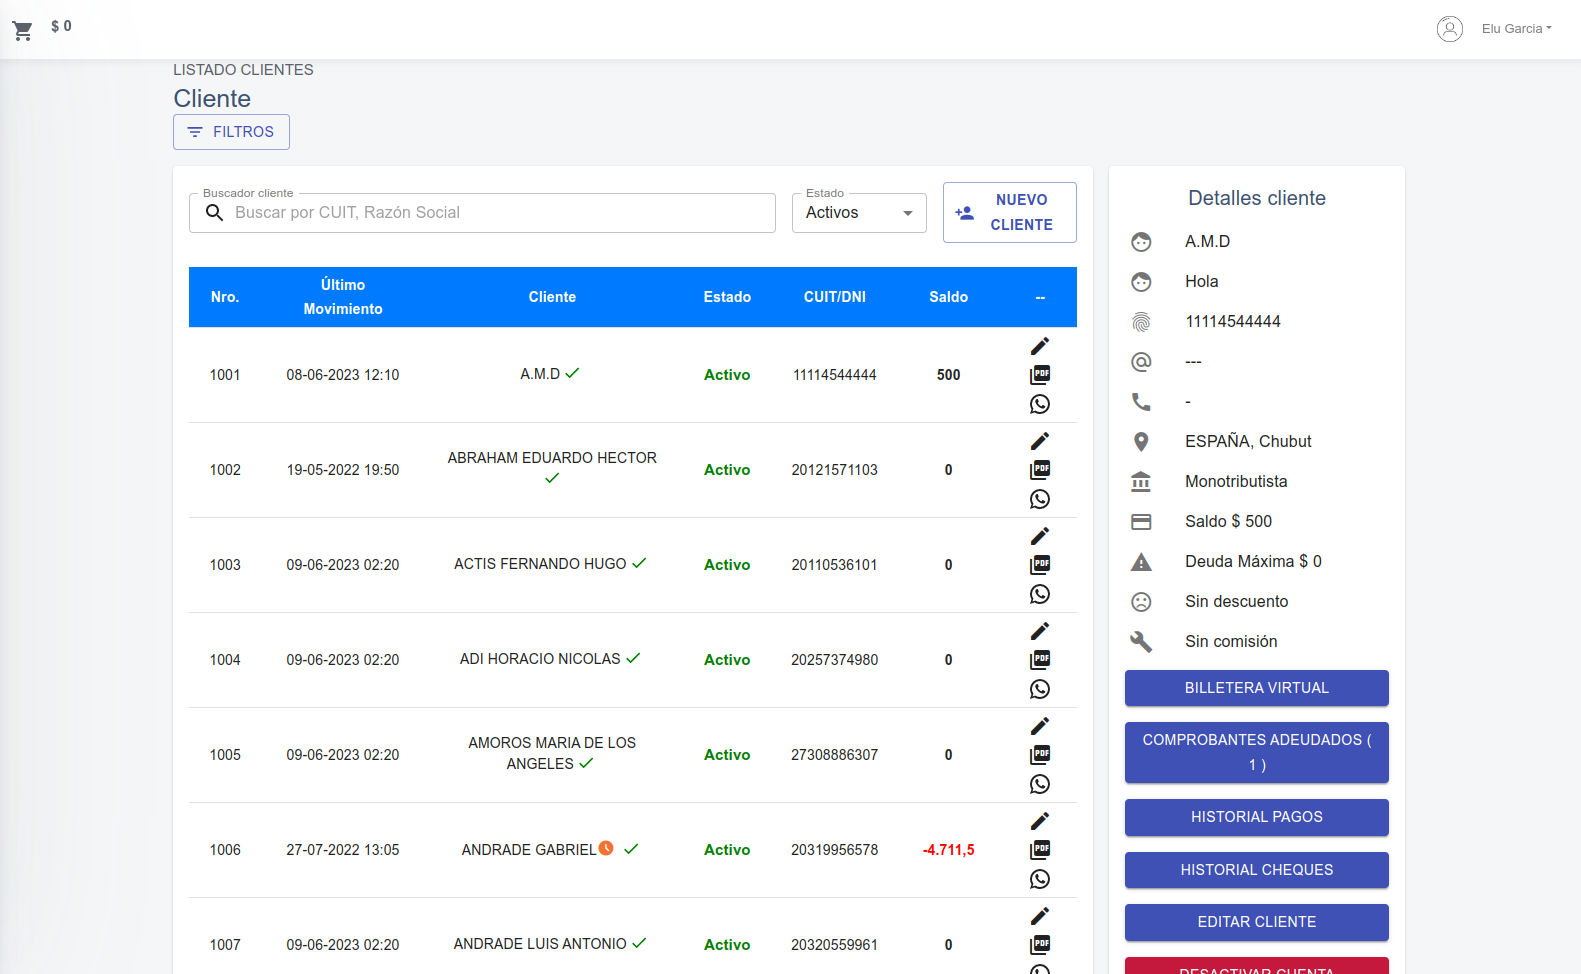Sort by Último Movimiento column header
The width and height of the screenshot is (1581, 974).
pos(343,297)
